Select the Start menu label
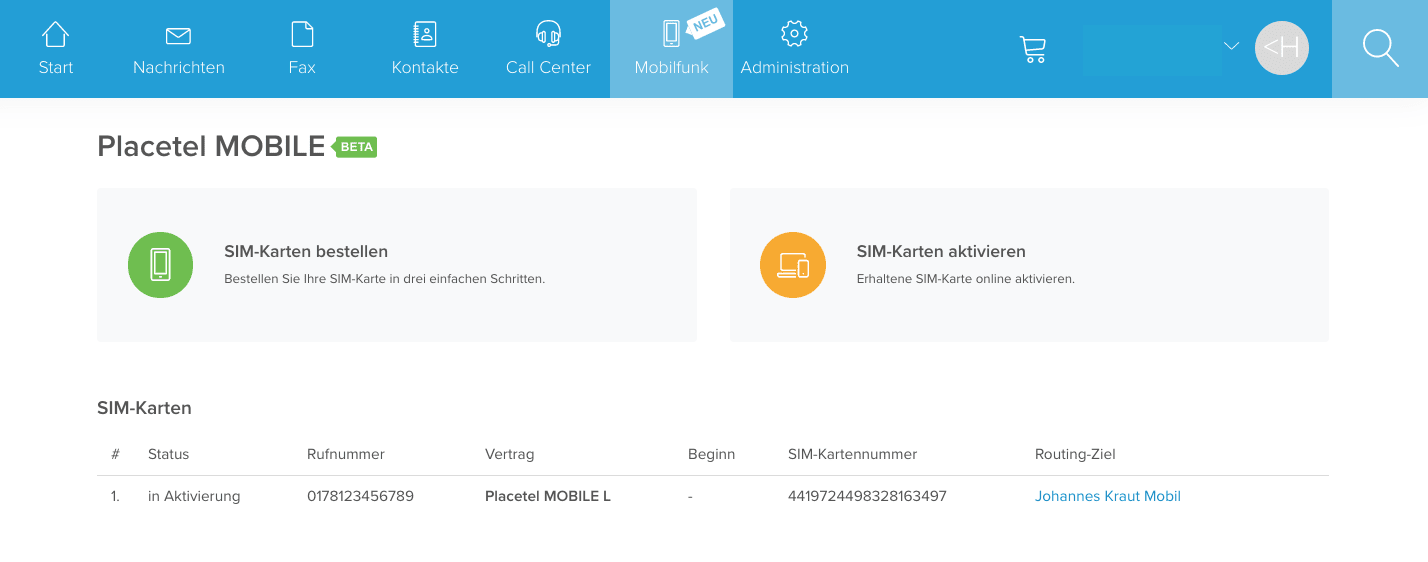The height and width of the screenshot is (562, 1428). (x=56, y=68)
